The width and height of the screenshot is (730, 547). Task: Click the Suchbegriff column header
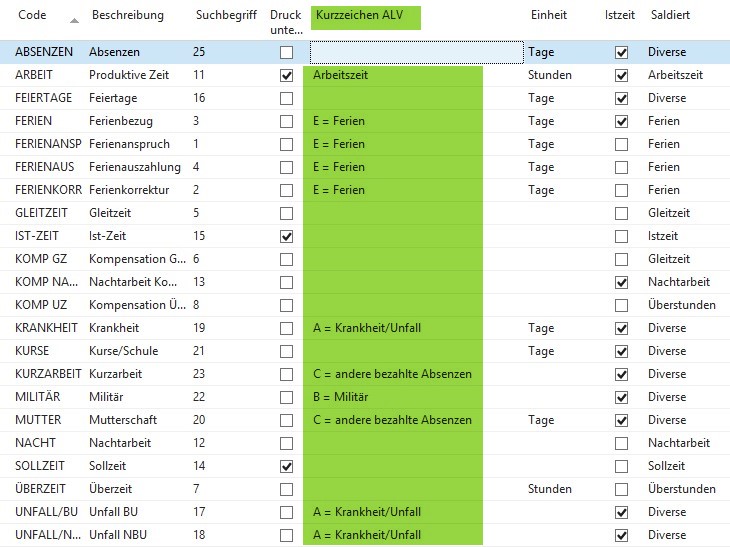pos(226,16)
